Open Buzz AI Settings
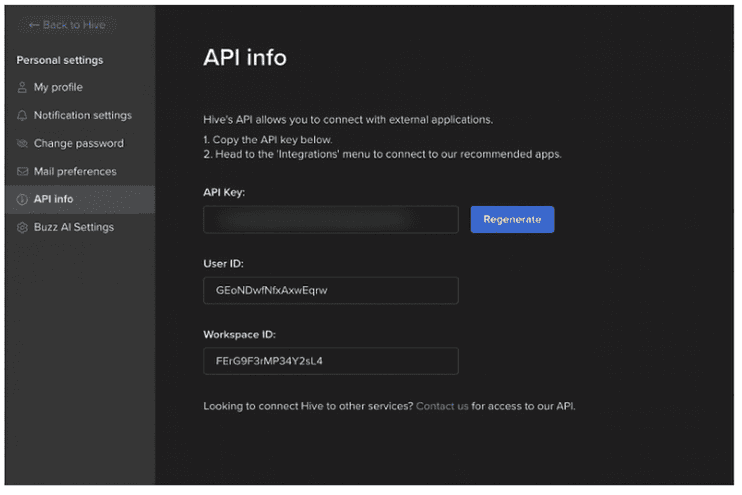This screenshot has height=495, width=742. point(74,228)
